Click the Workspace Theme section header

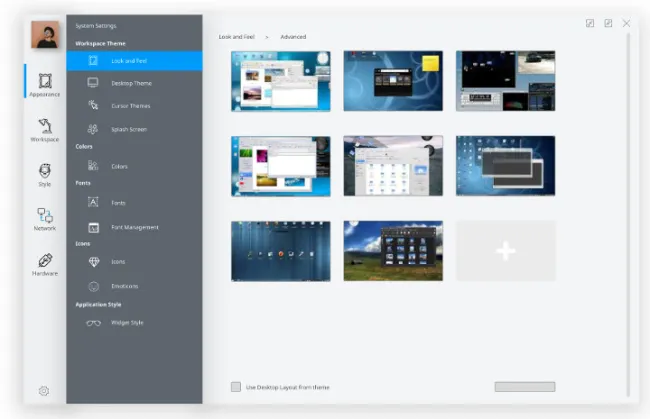[100, 44]
